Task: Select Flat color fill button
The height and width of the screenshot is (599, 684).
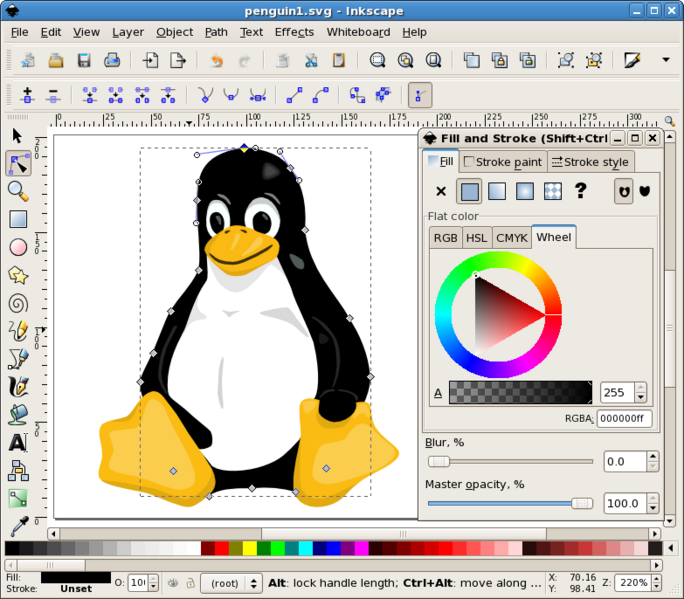Action: (469, 191)
